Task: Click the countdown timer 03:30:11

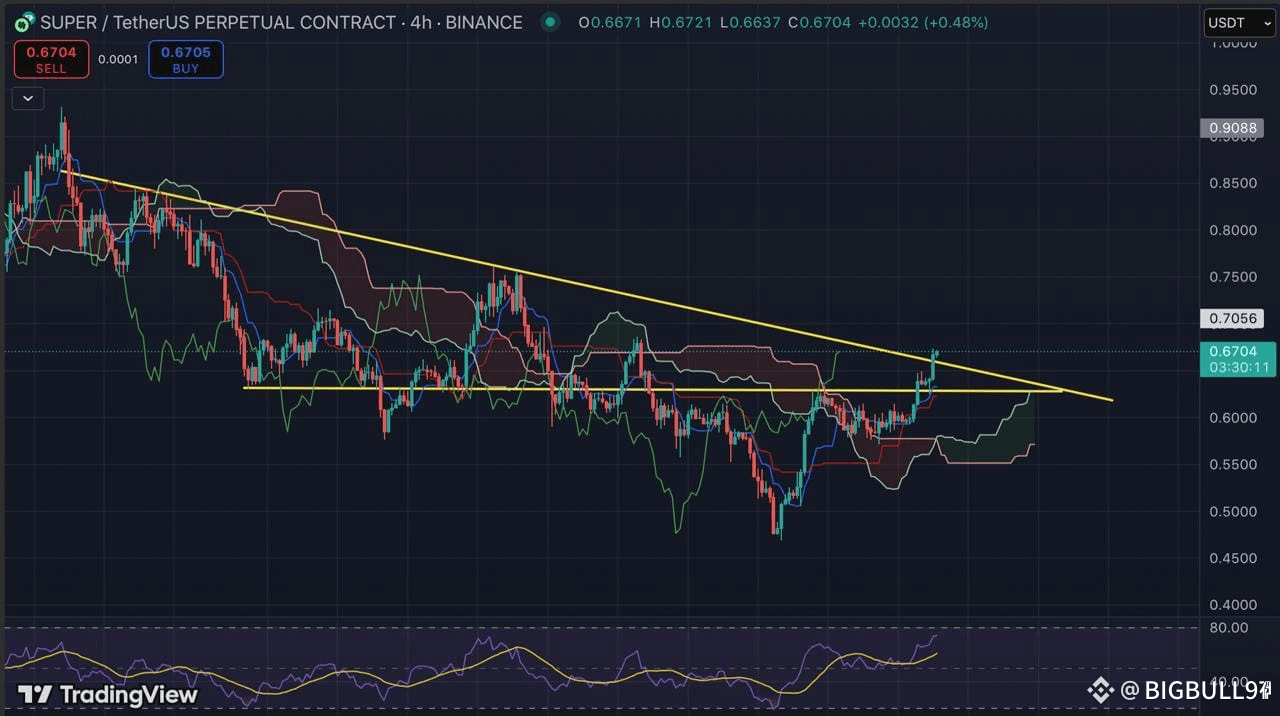Action: (1237, 367)
